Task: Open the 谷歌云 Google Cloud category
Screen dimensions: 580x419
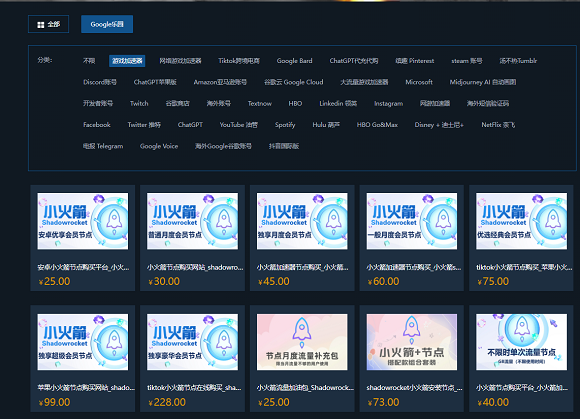Action: 293,82
